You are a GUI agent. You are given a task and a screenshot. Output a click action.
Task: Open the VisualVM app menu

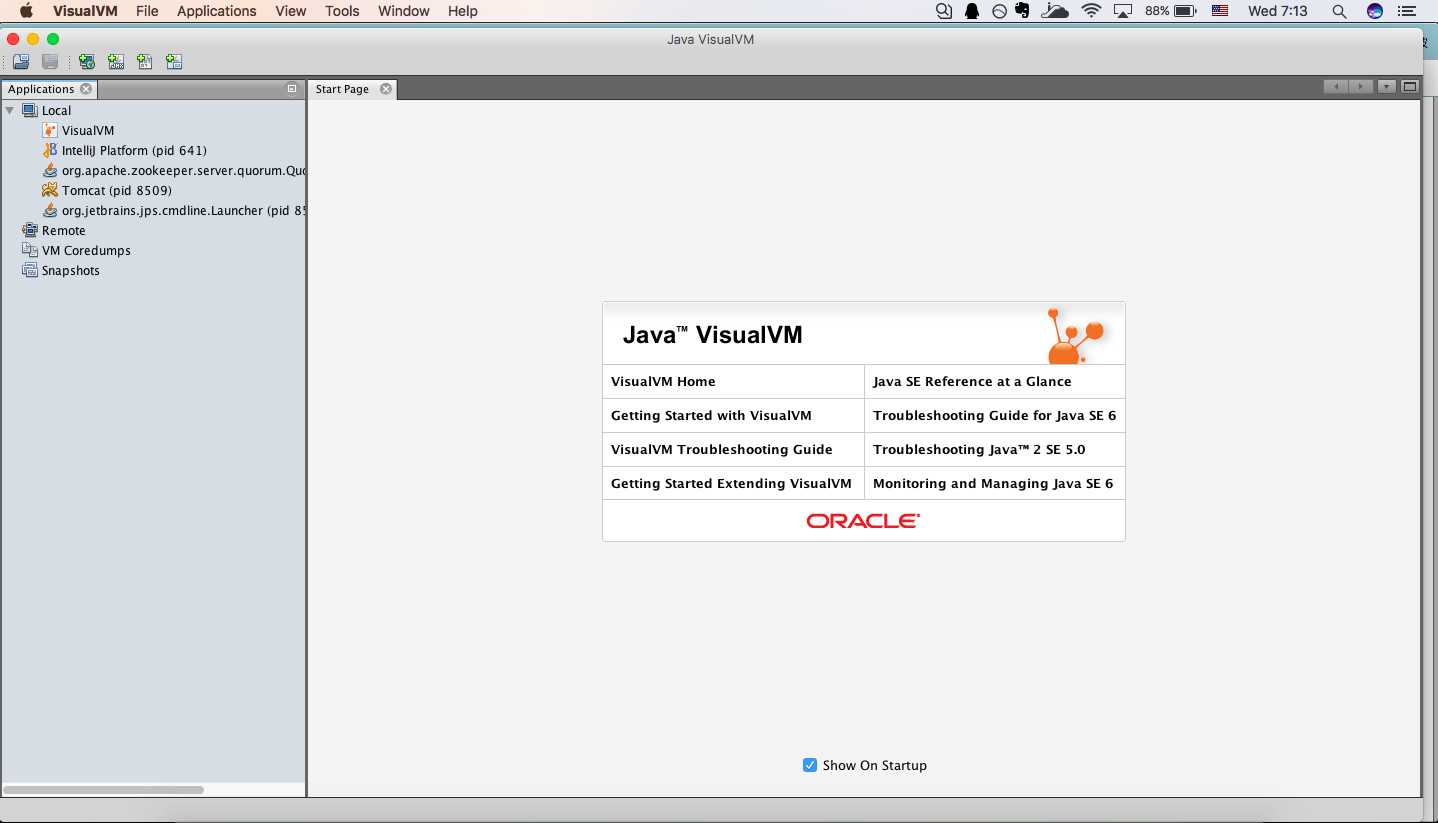[x=85, y=11]
